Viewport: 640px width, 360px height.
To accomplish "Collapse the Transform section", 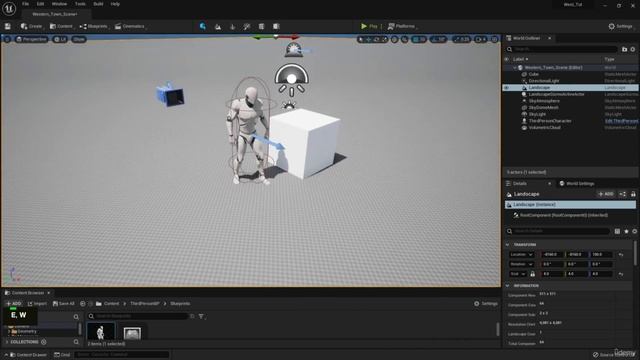I will (x=508, y=245).
